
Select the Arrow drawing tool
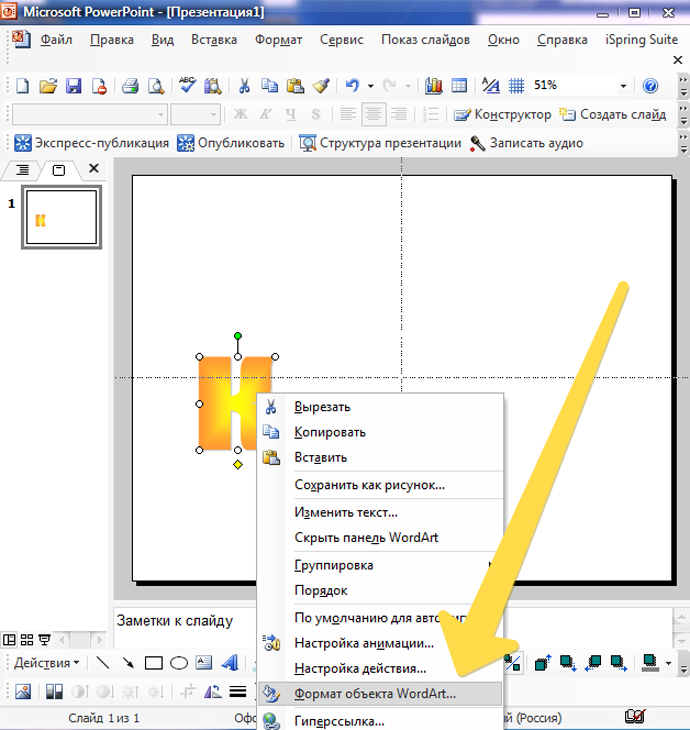[x=128, y=663]
